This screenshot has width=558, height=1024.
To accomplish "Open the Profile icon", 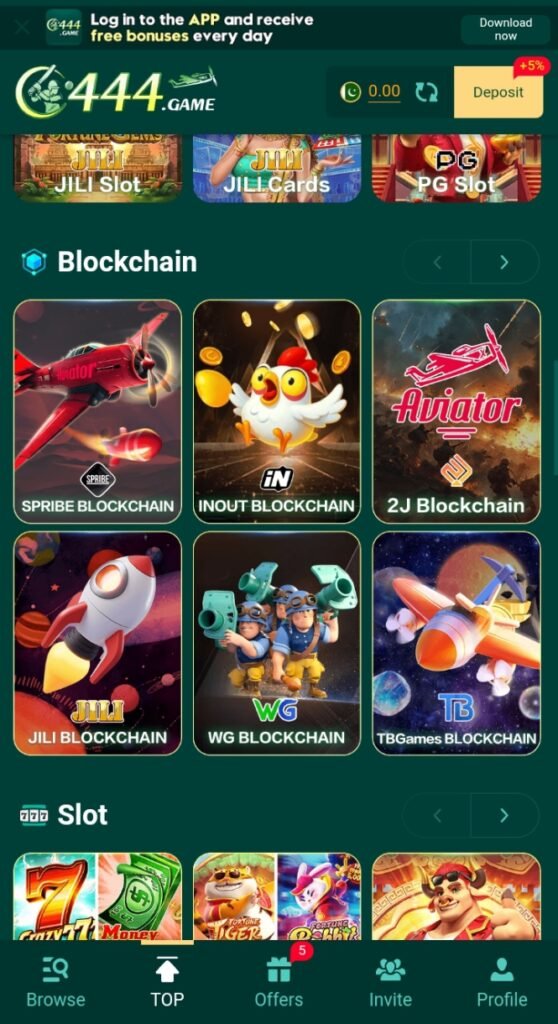I will (x=502, y=970).
